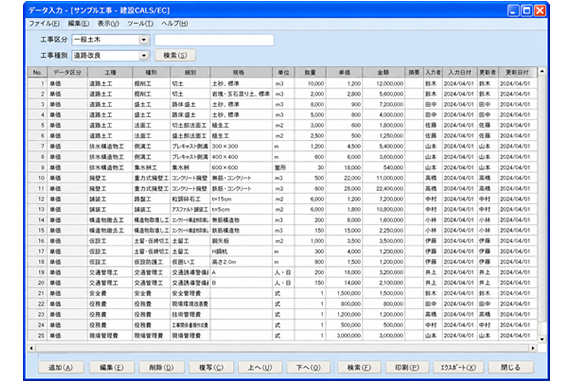This screenshot has width=573, height=382.
Task: Click the 摘要 column header
Action: pyautogui.click(x=414, y=72)
